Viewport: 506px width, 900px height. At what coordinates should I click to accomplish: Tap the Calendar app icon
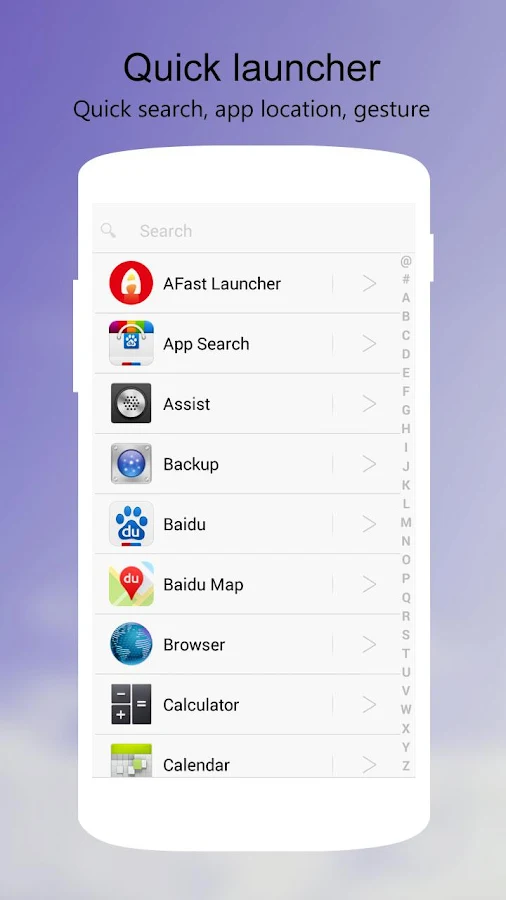click(131, 761)
